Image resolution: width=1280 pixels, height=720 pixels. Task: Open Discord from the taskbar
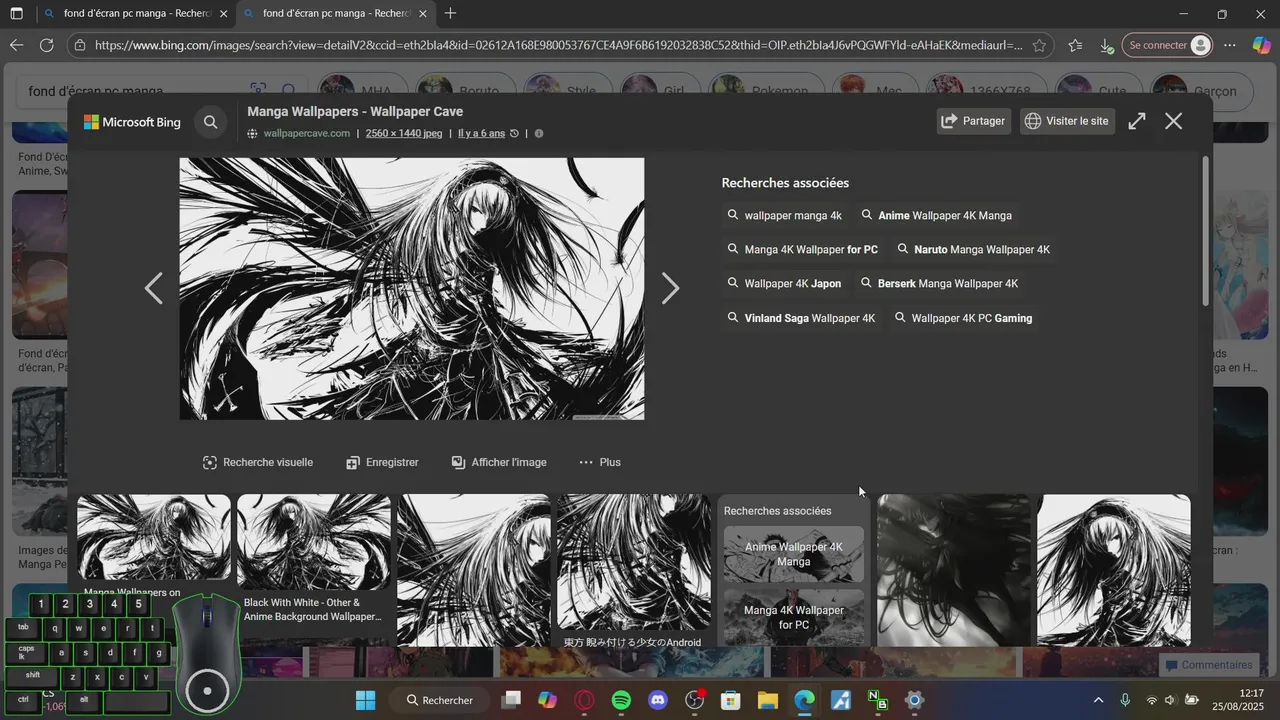tap(658, 700)
